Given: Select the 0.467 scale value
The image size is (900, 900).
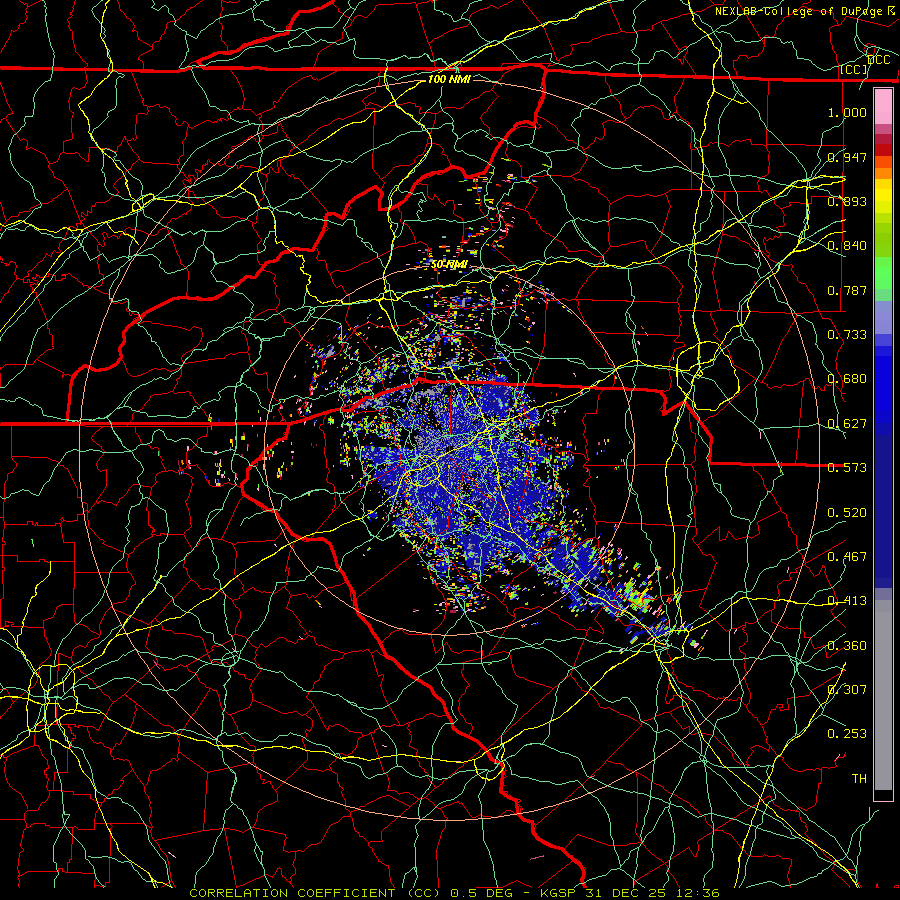Looking at the screenshot, I should pos(847,557).
